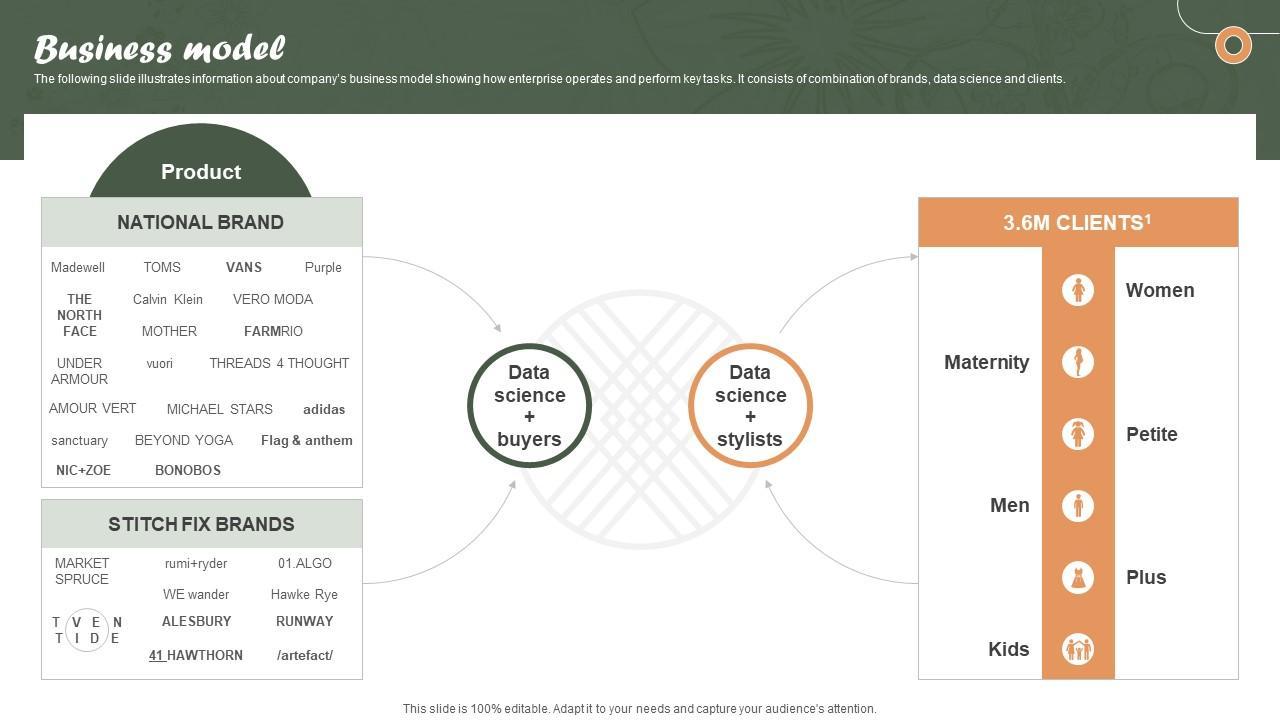The width and height of the screenshot is (1280, 720).
Task: Click the WE wander brand name
Action: pos(196,594)
